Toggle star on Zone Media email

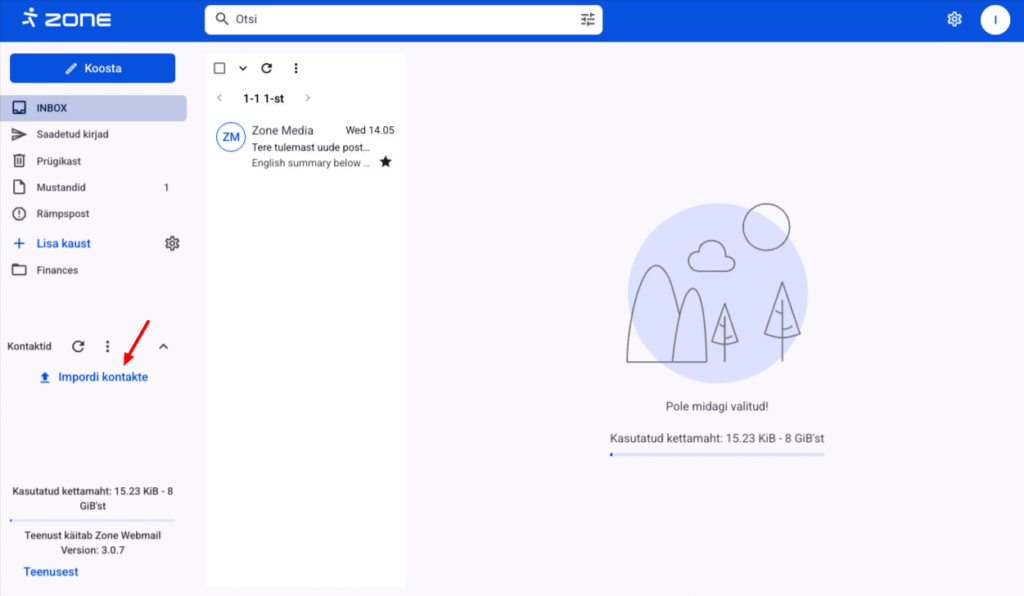coord(385,162)
